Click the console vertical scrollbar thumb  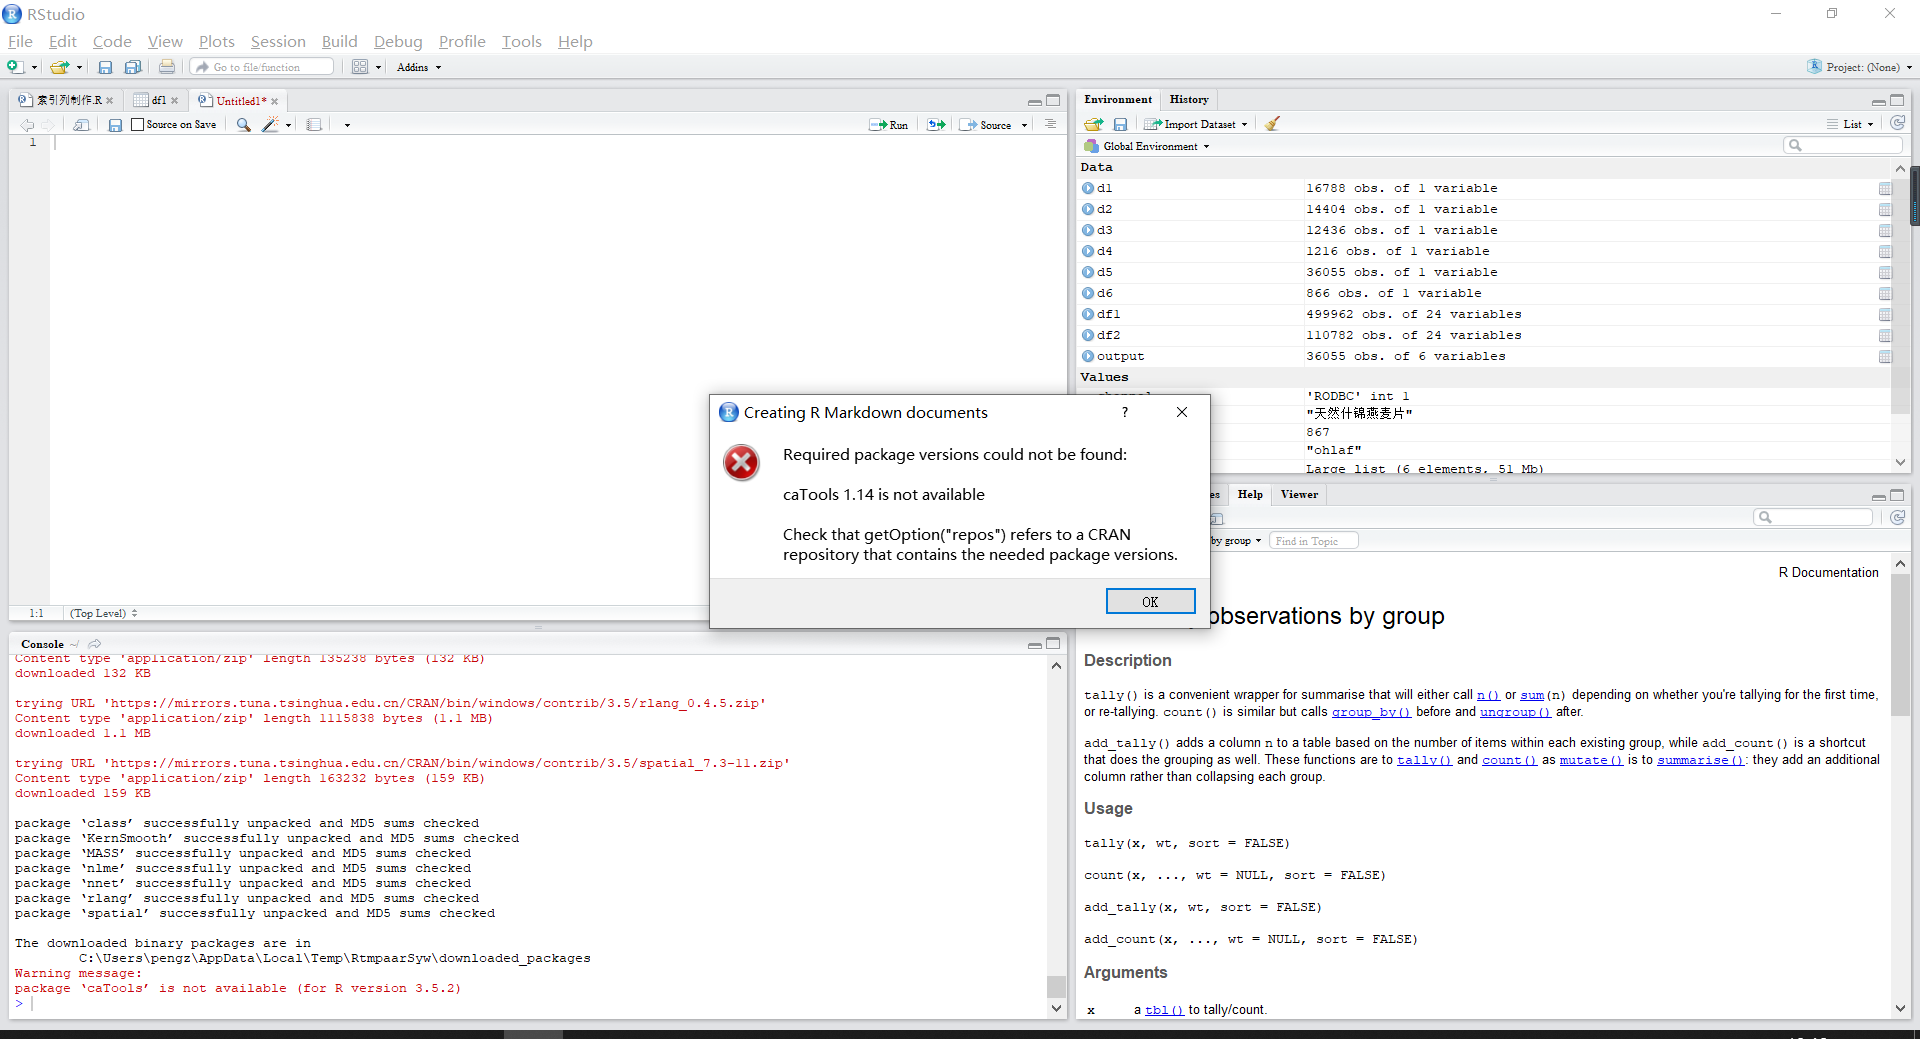1056,986
